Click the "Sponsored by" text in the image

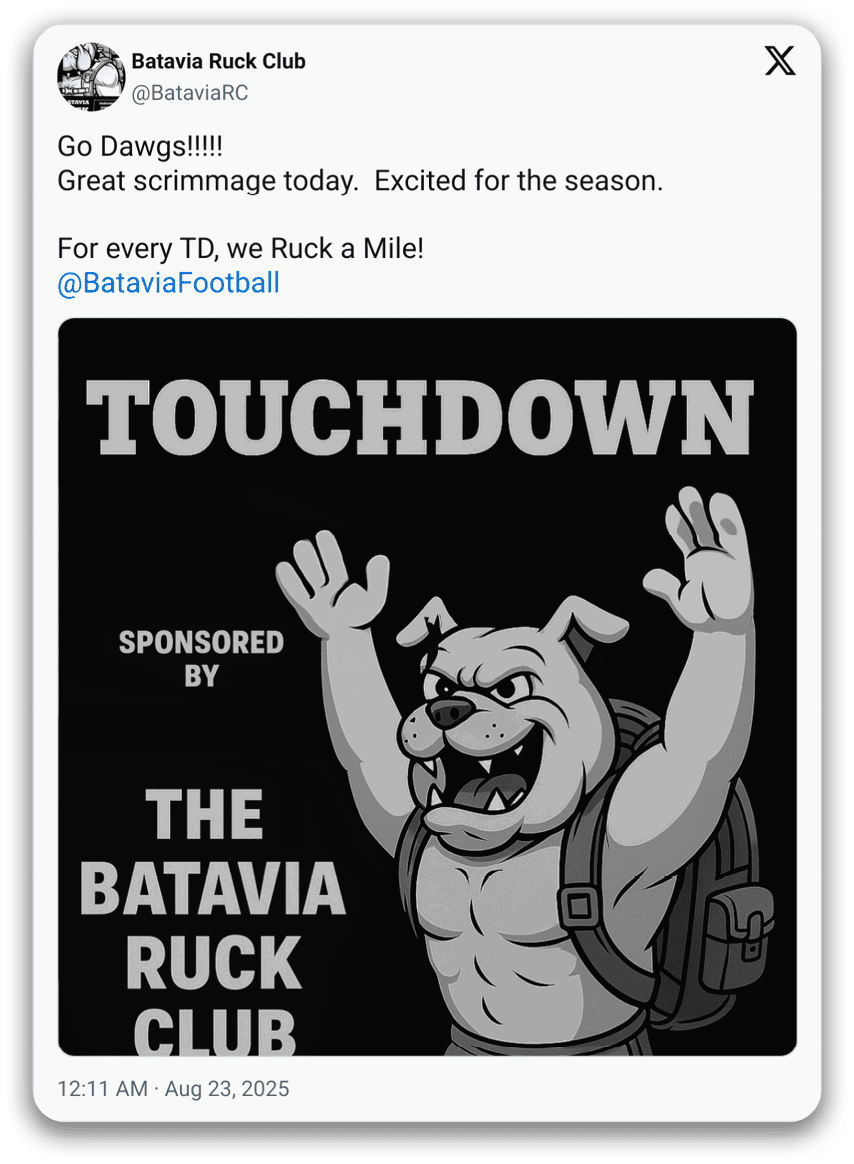(201, 658)
